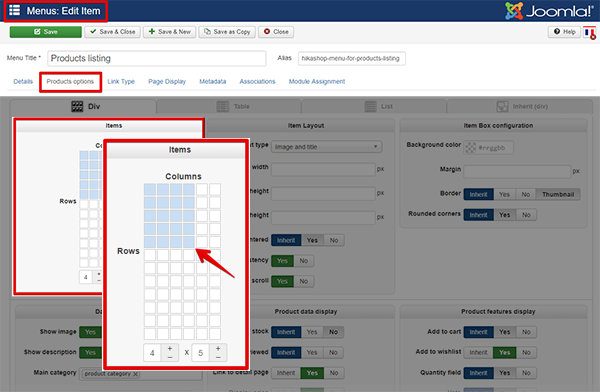Set Border to Inherit
Screen dimensions: 600x392
coord(478,194)
